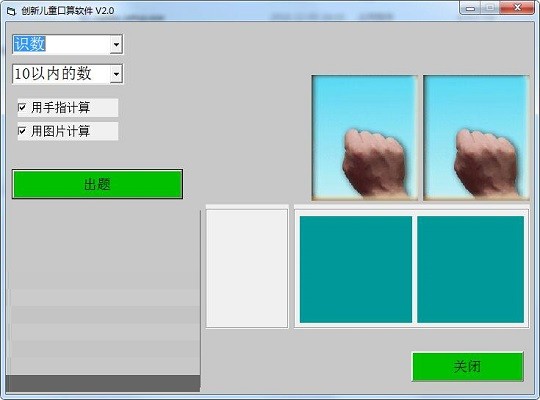Toggle the 用手指计算 checkbox
The height and width of the screenshot is (400, 540).
22,107
